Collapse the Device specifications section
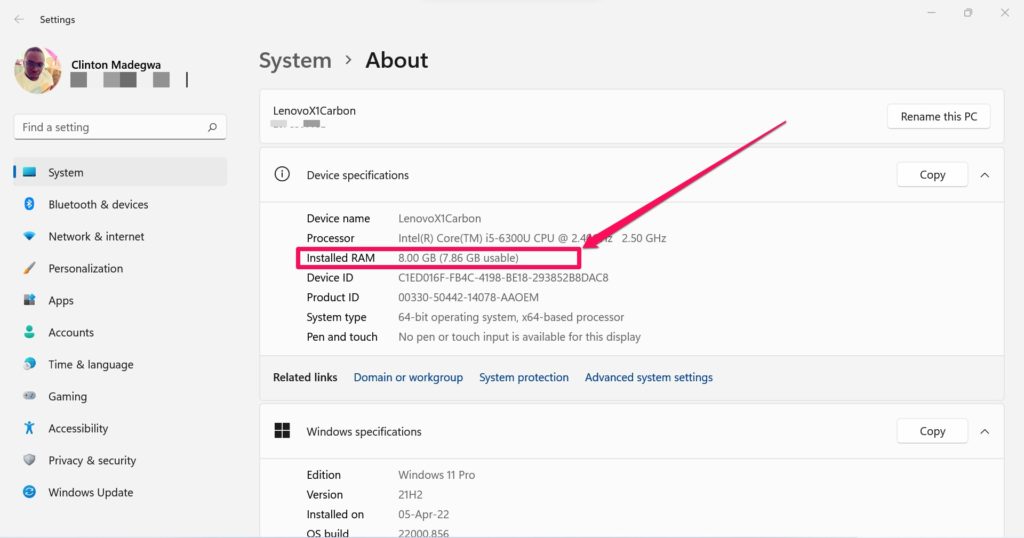Image resolution: width=1024 pixels, height=538 pixels. pos(985,175)
